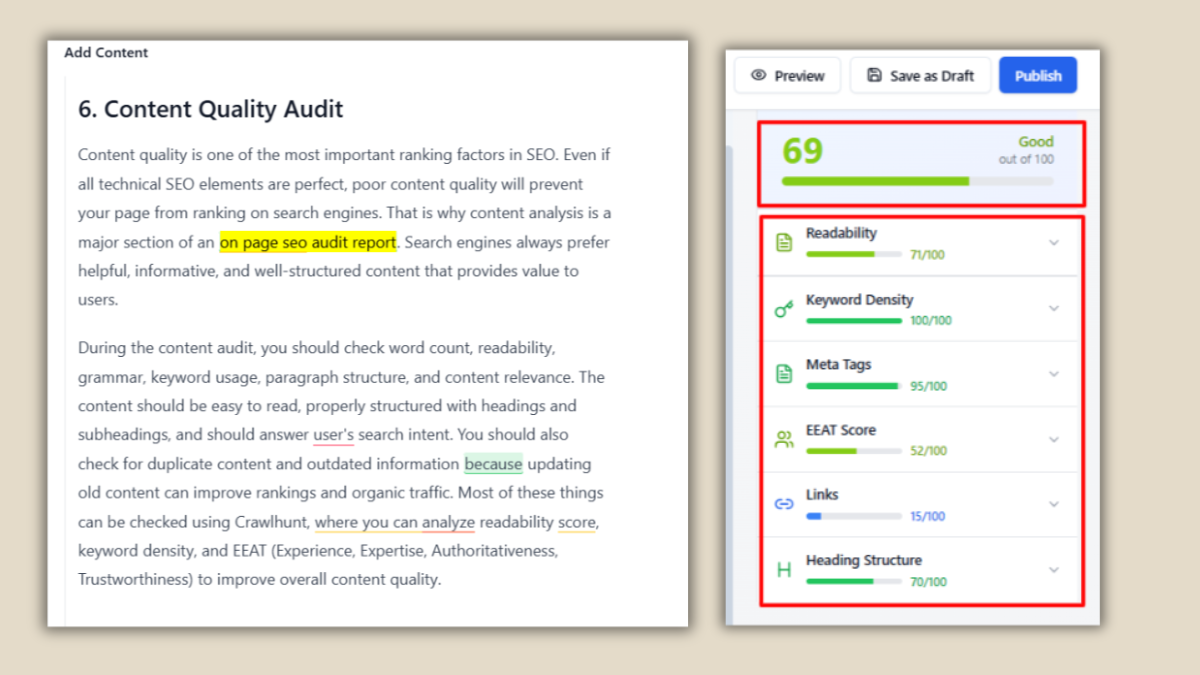Click the highlighted 'on page seo audit report' phrase
The width and height of the screenshot is (1200, 675).
coord(308,242)
